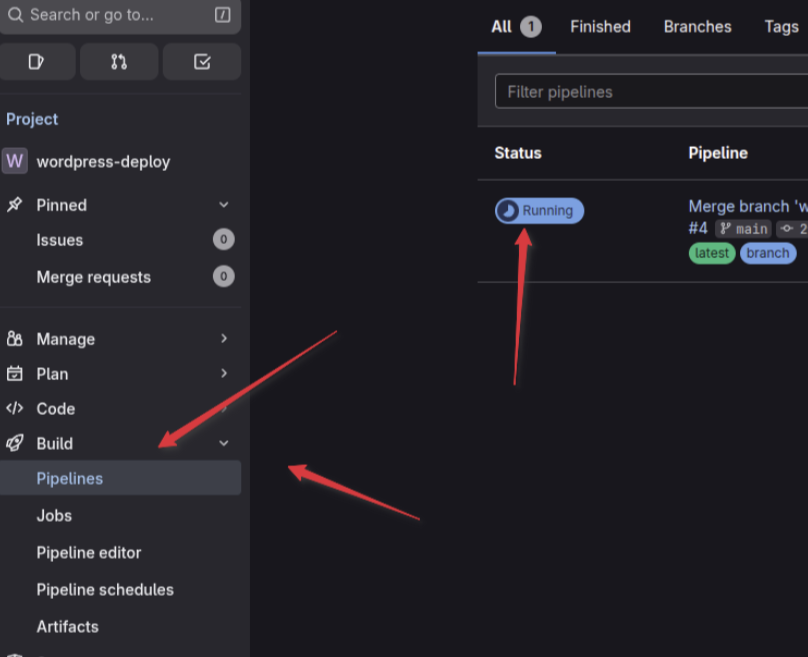This screenshot has width=808, height=657.
Task: Click the slash shortcut key icon
Action: pos(223,14)
